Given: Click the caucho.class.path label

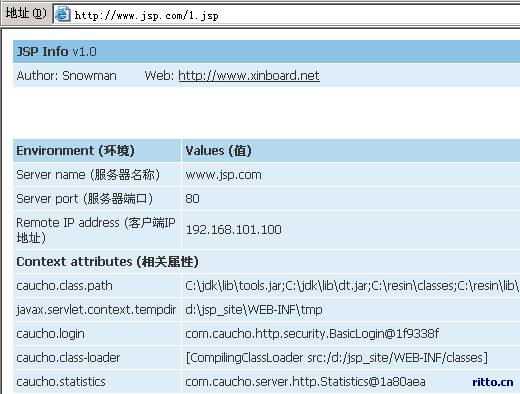Looking at the screenshot, I should pyautogui.click(x=64, y=286).
